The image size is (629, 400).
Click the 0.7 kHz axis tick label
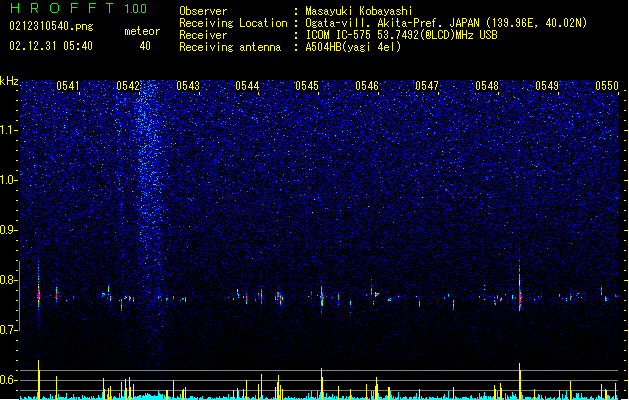[x=8, y=330]
